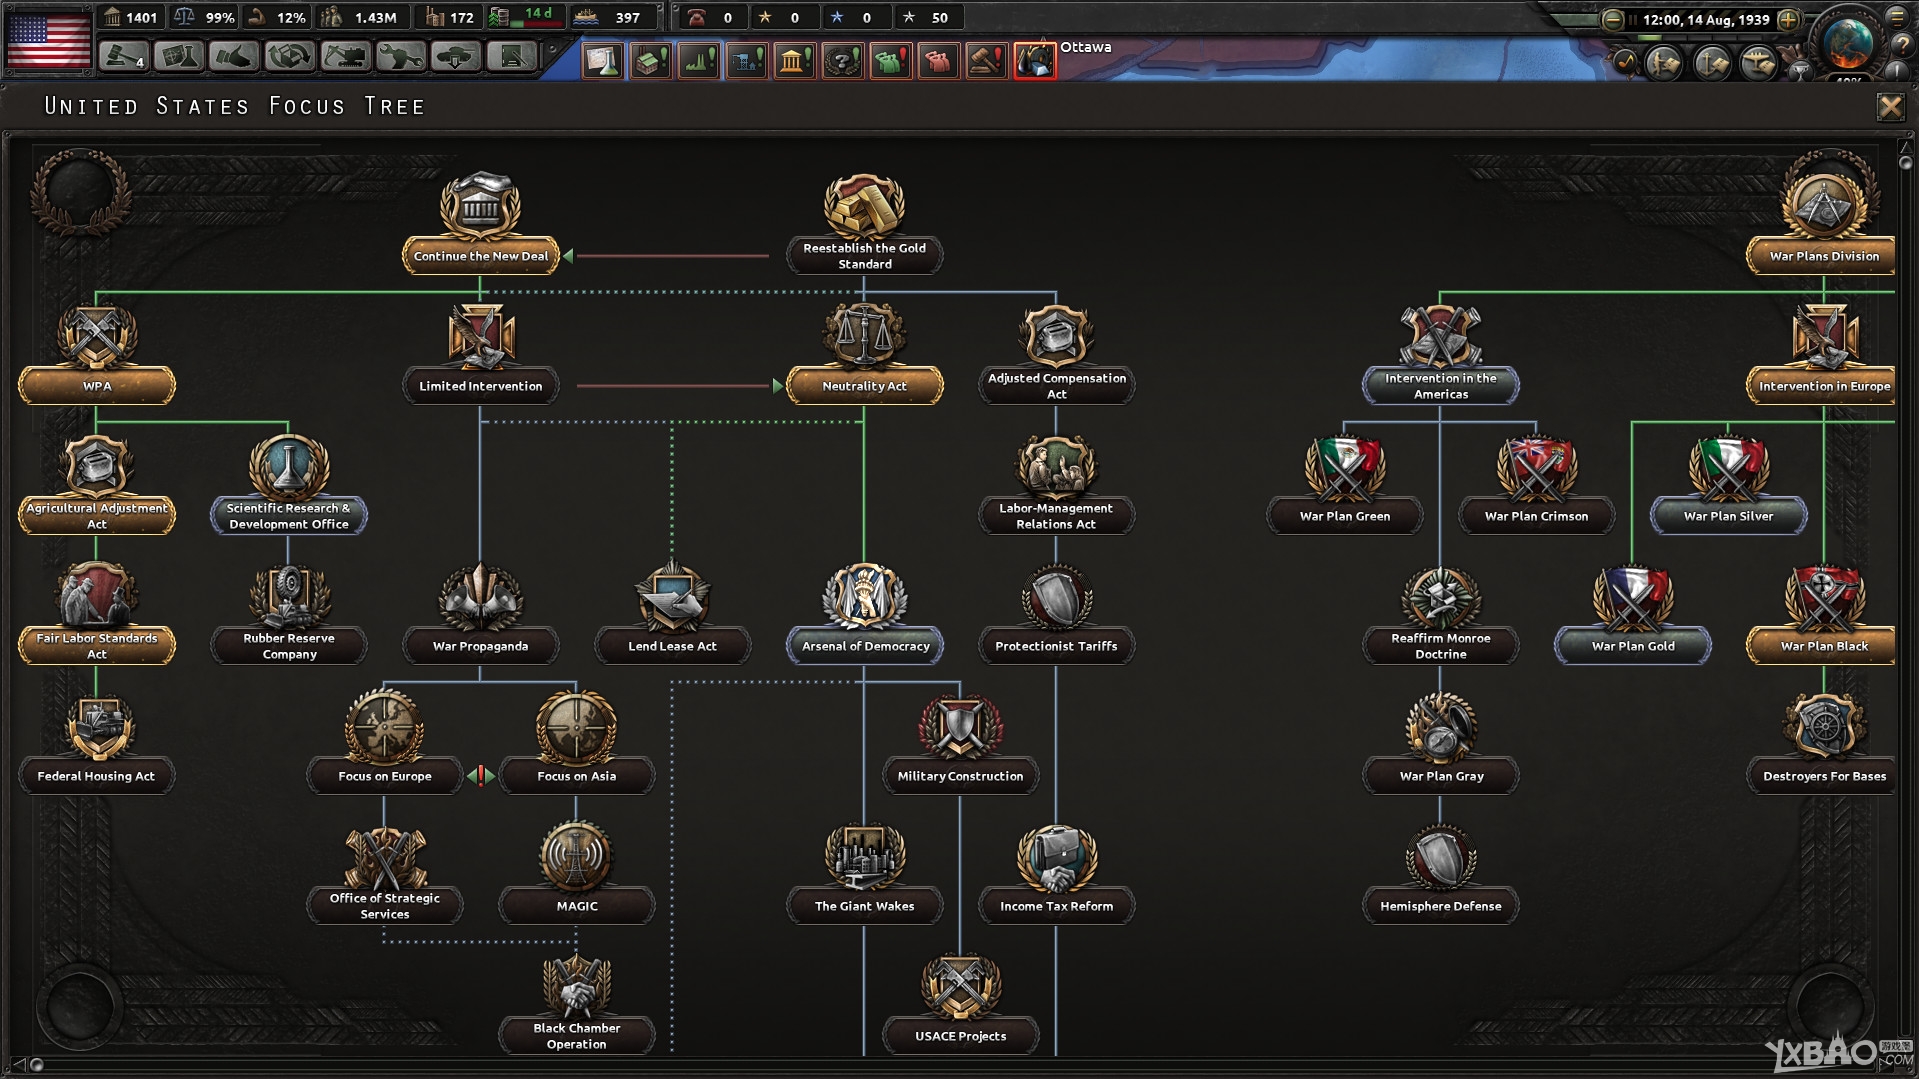
Task: Open the Production wrench tab
Action: tap(400, 57)
